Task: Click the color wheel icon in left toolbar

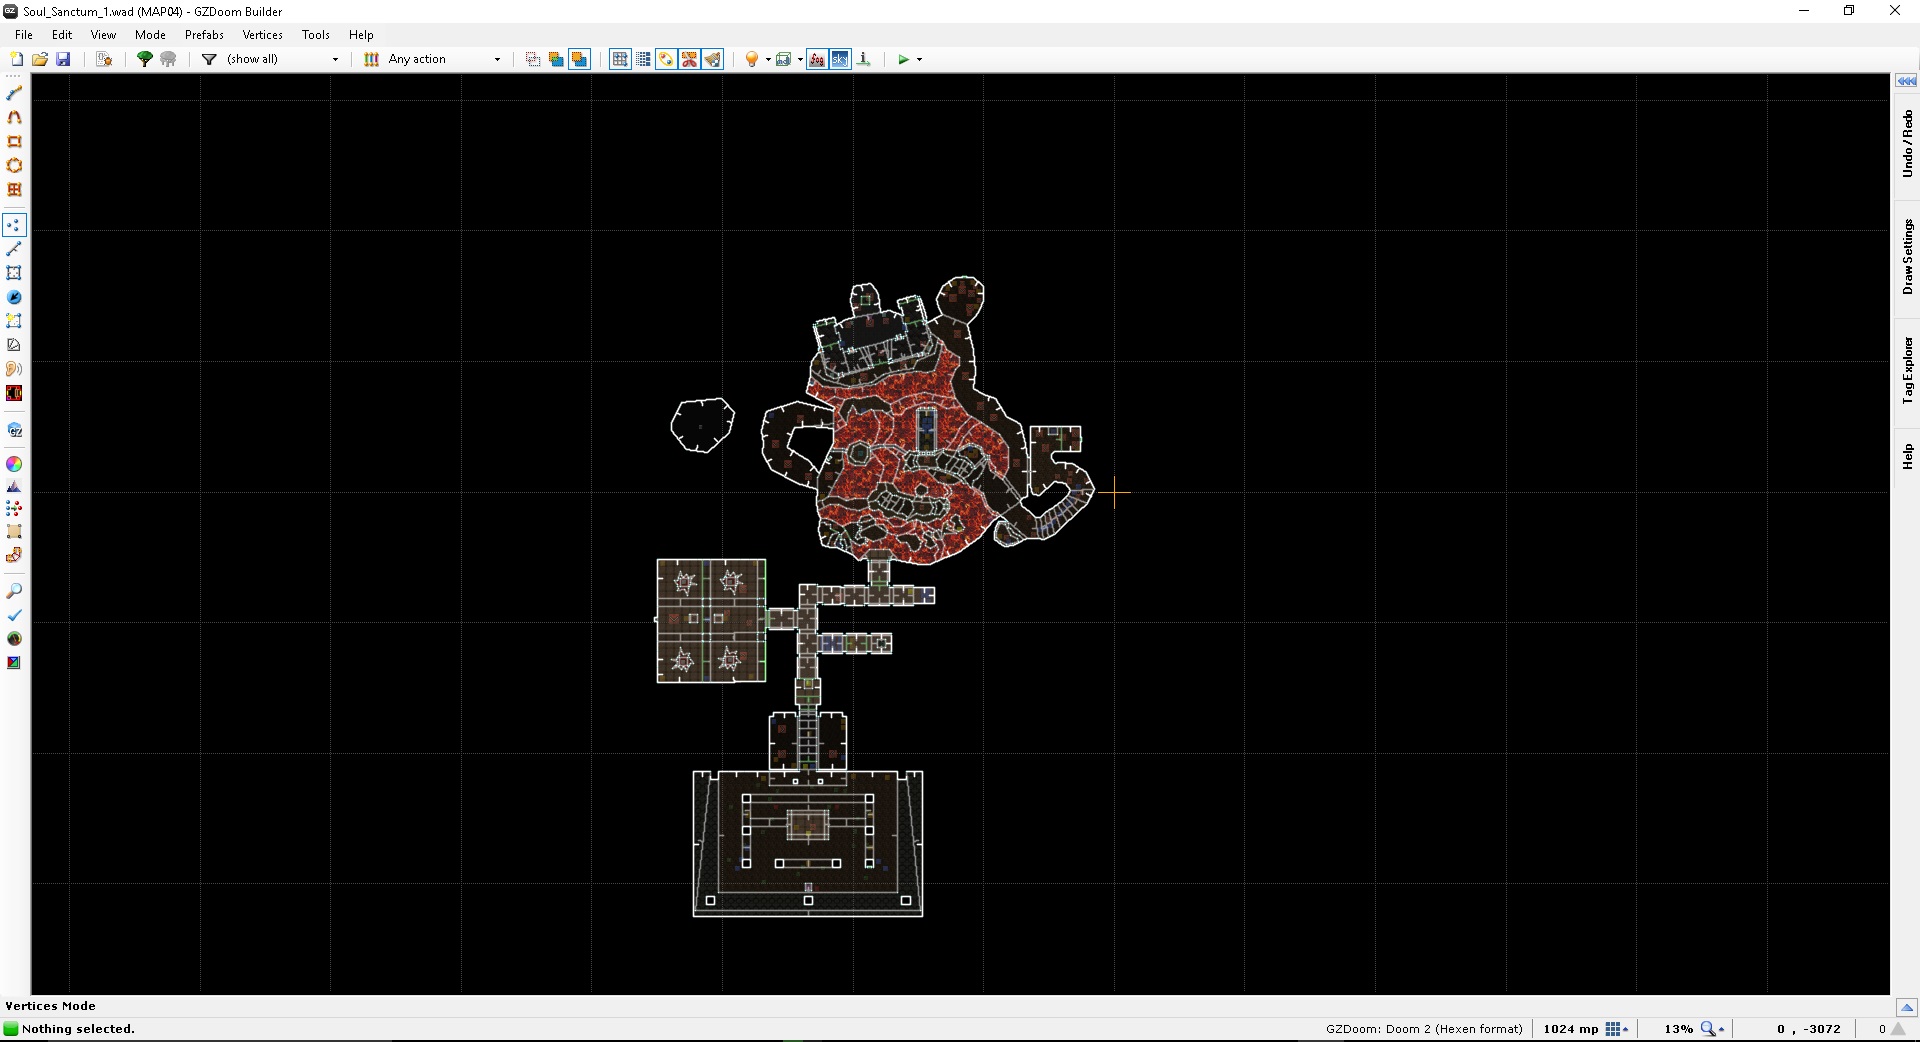Action: 14,464
